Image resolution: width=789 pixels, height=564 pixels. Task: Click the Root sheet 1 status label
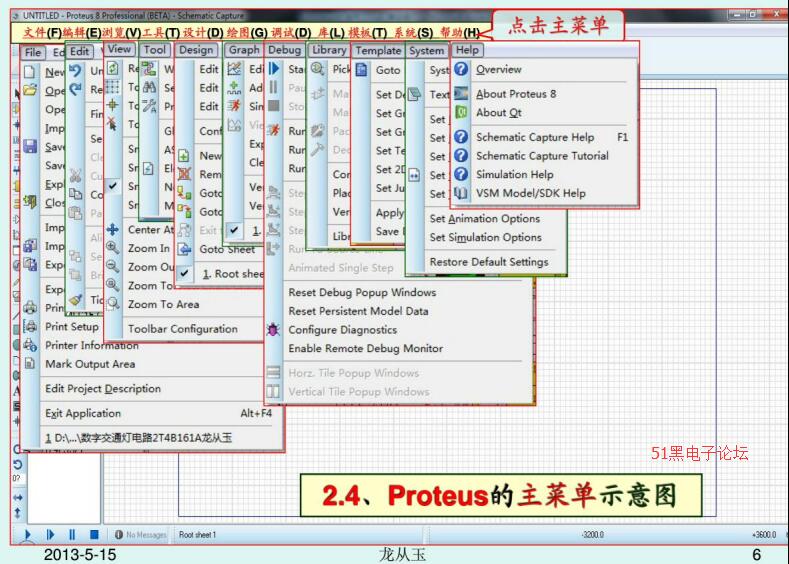point(197,534)
